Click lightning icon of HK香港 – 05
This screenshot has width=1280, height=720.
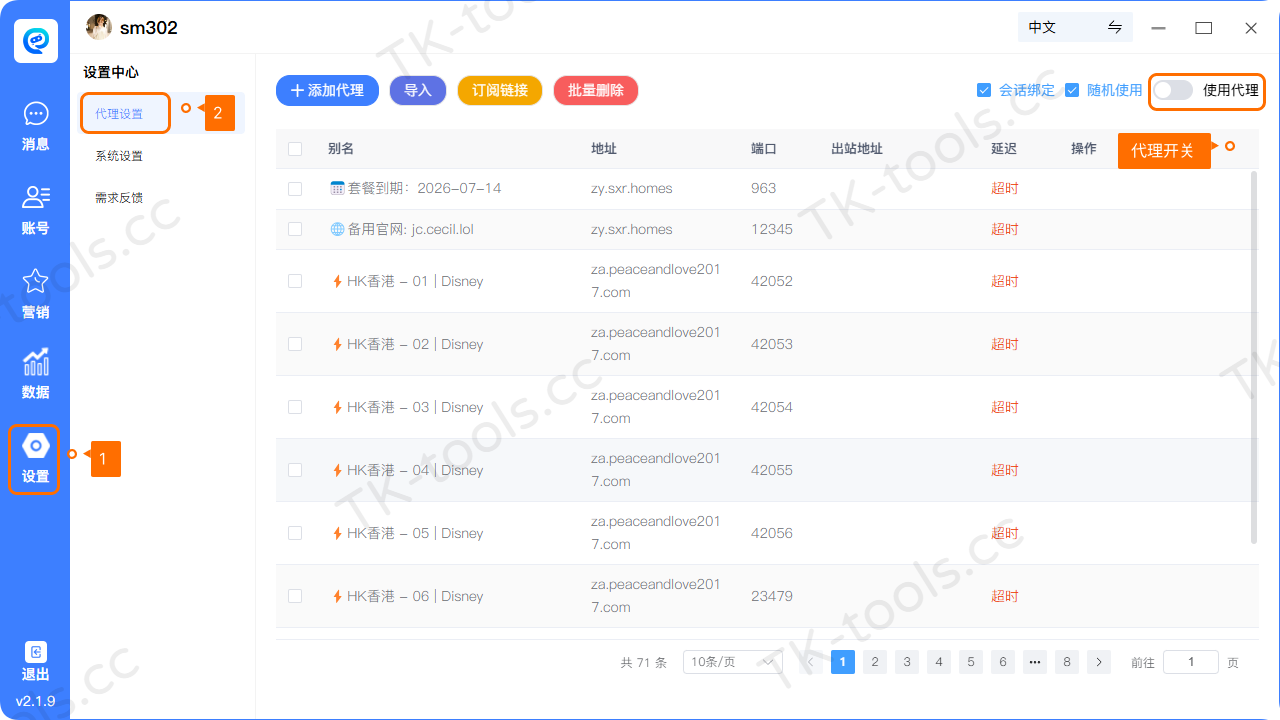[x=337, y=533]
